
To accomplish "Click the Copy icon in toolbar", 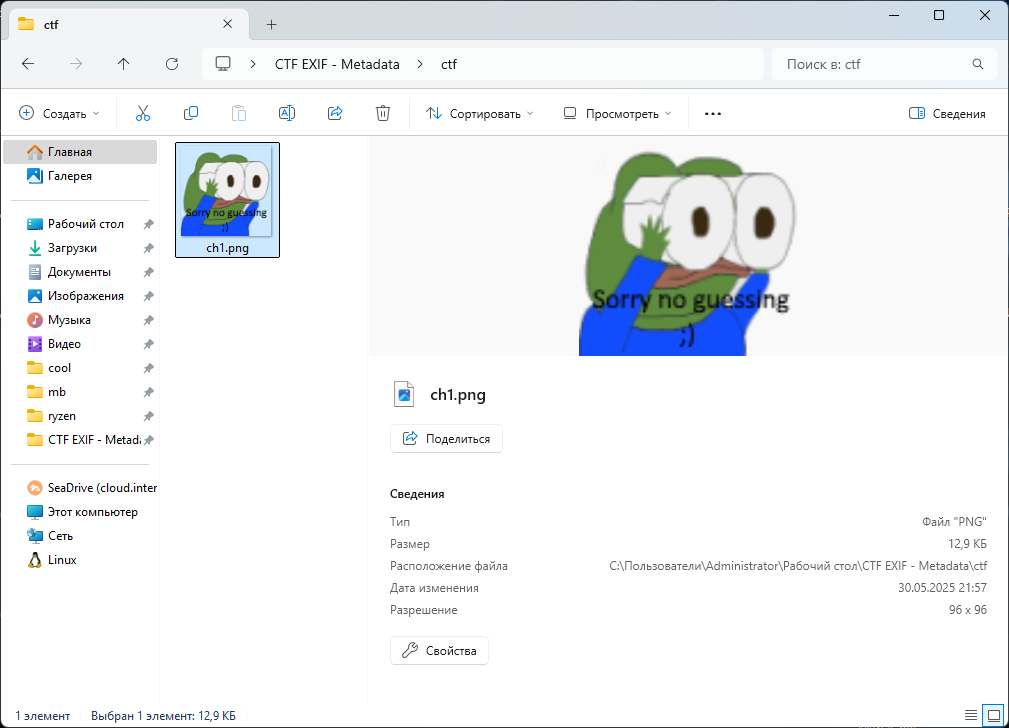I will point(190,113).
